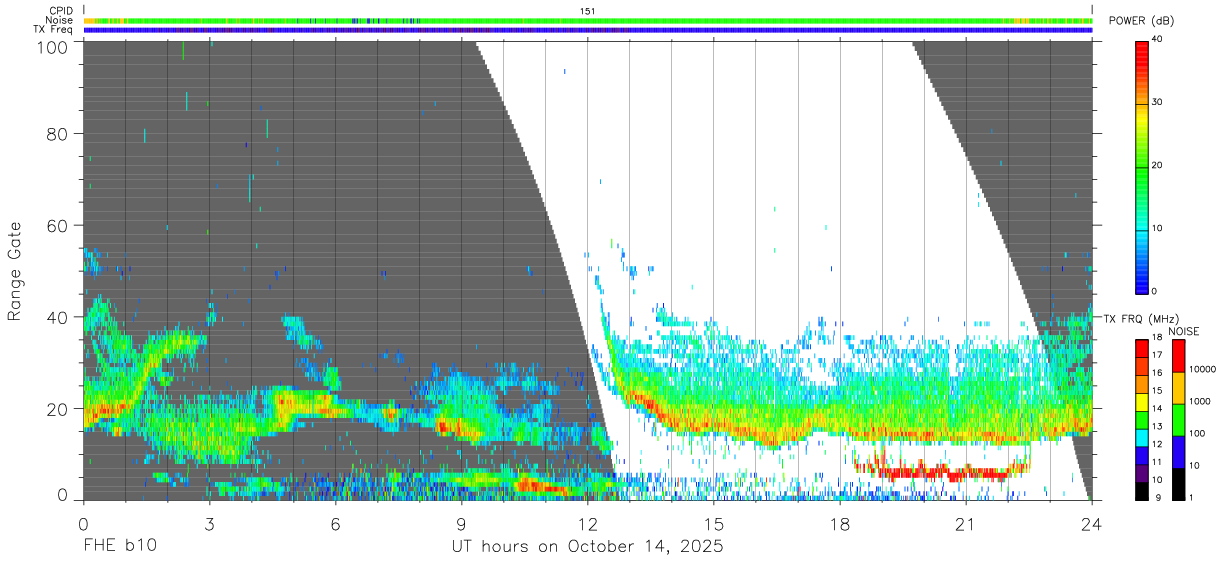1228x567 pixels.
Task: Click the 18 label on UT hours axis
Action: (840, 524)
